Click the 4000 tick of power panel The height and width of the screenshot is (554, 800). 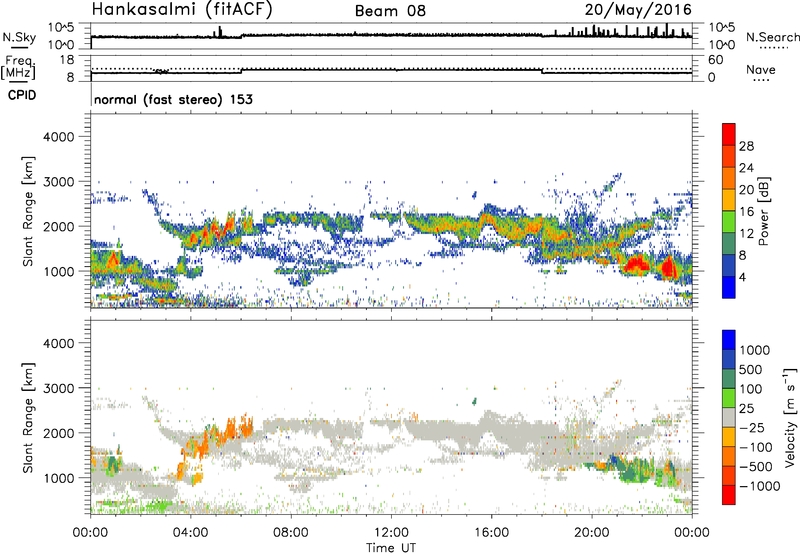click(x=59, y=137)
